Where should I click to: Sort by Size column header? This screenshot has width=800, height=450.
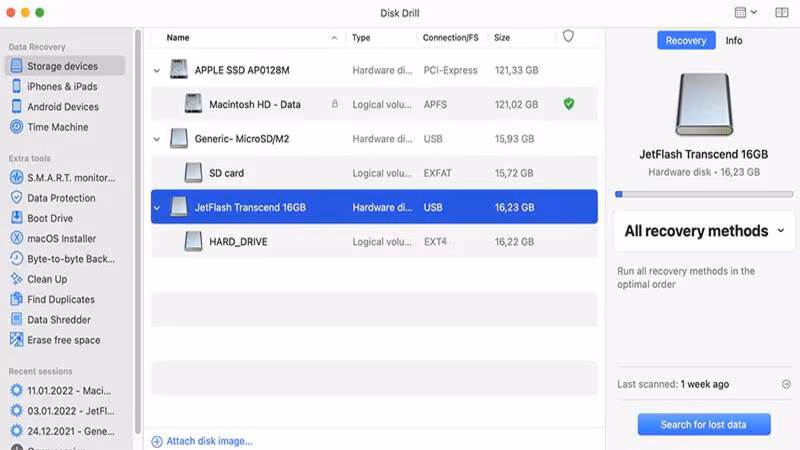pyautogui.click(x=502, y=38)
